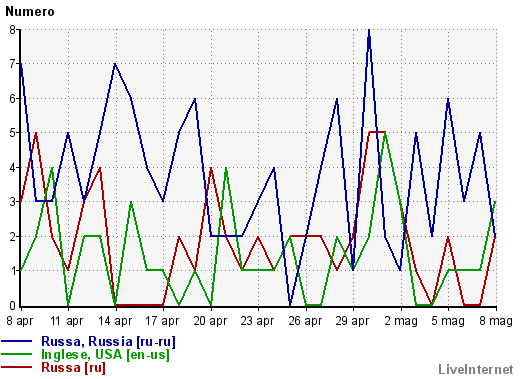
Task: Click the blue Russa, Russia [ru-ru] legend label
Action: pos(108,342)
